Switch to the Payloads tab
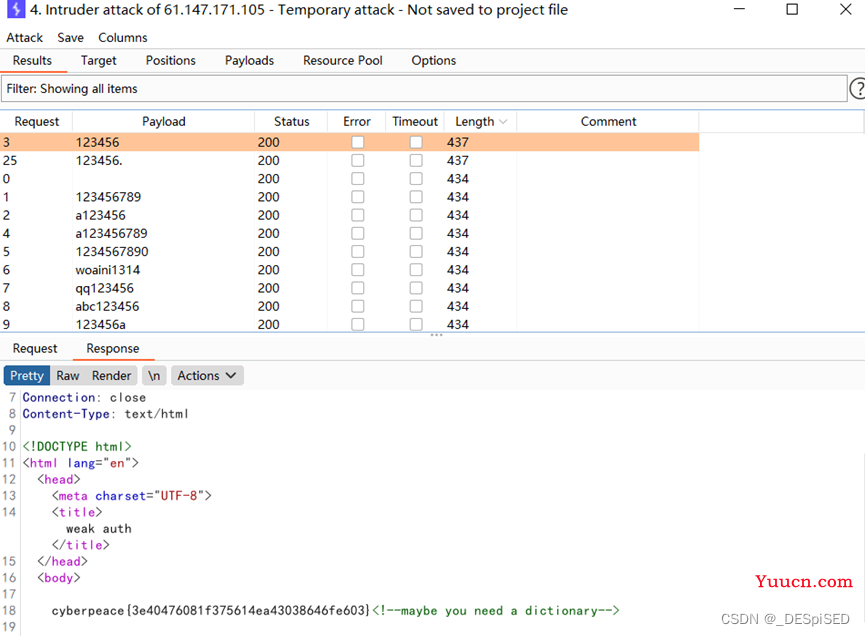 point(249,61)
